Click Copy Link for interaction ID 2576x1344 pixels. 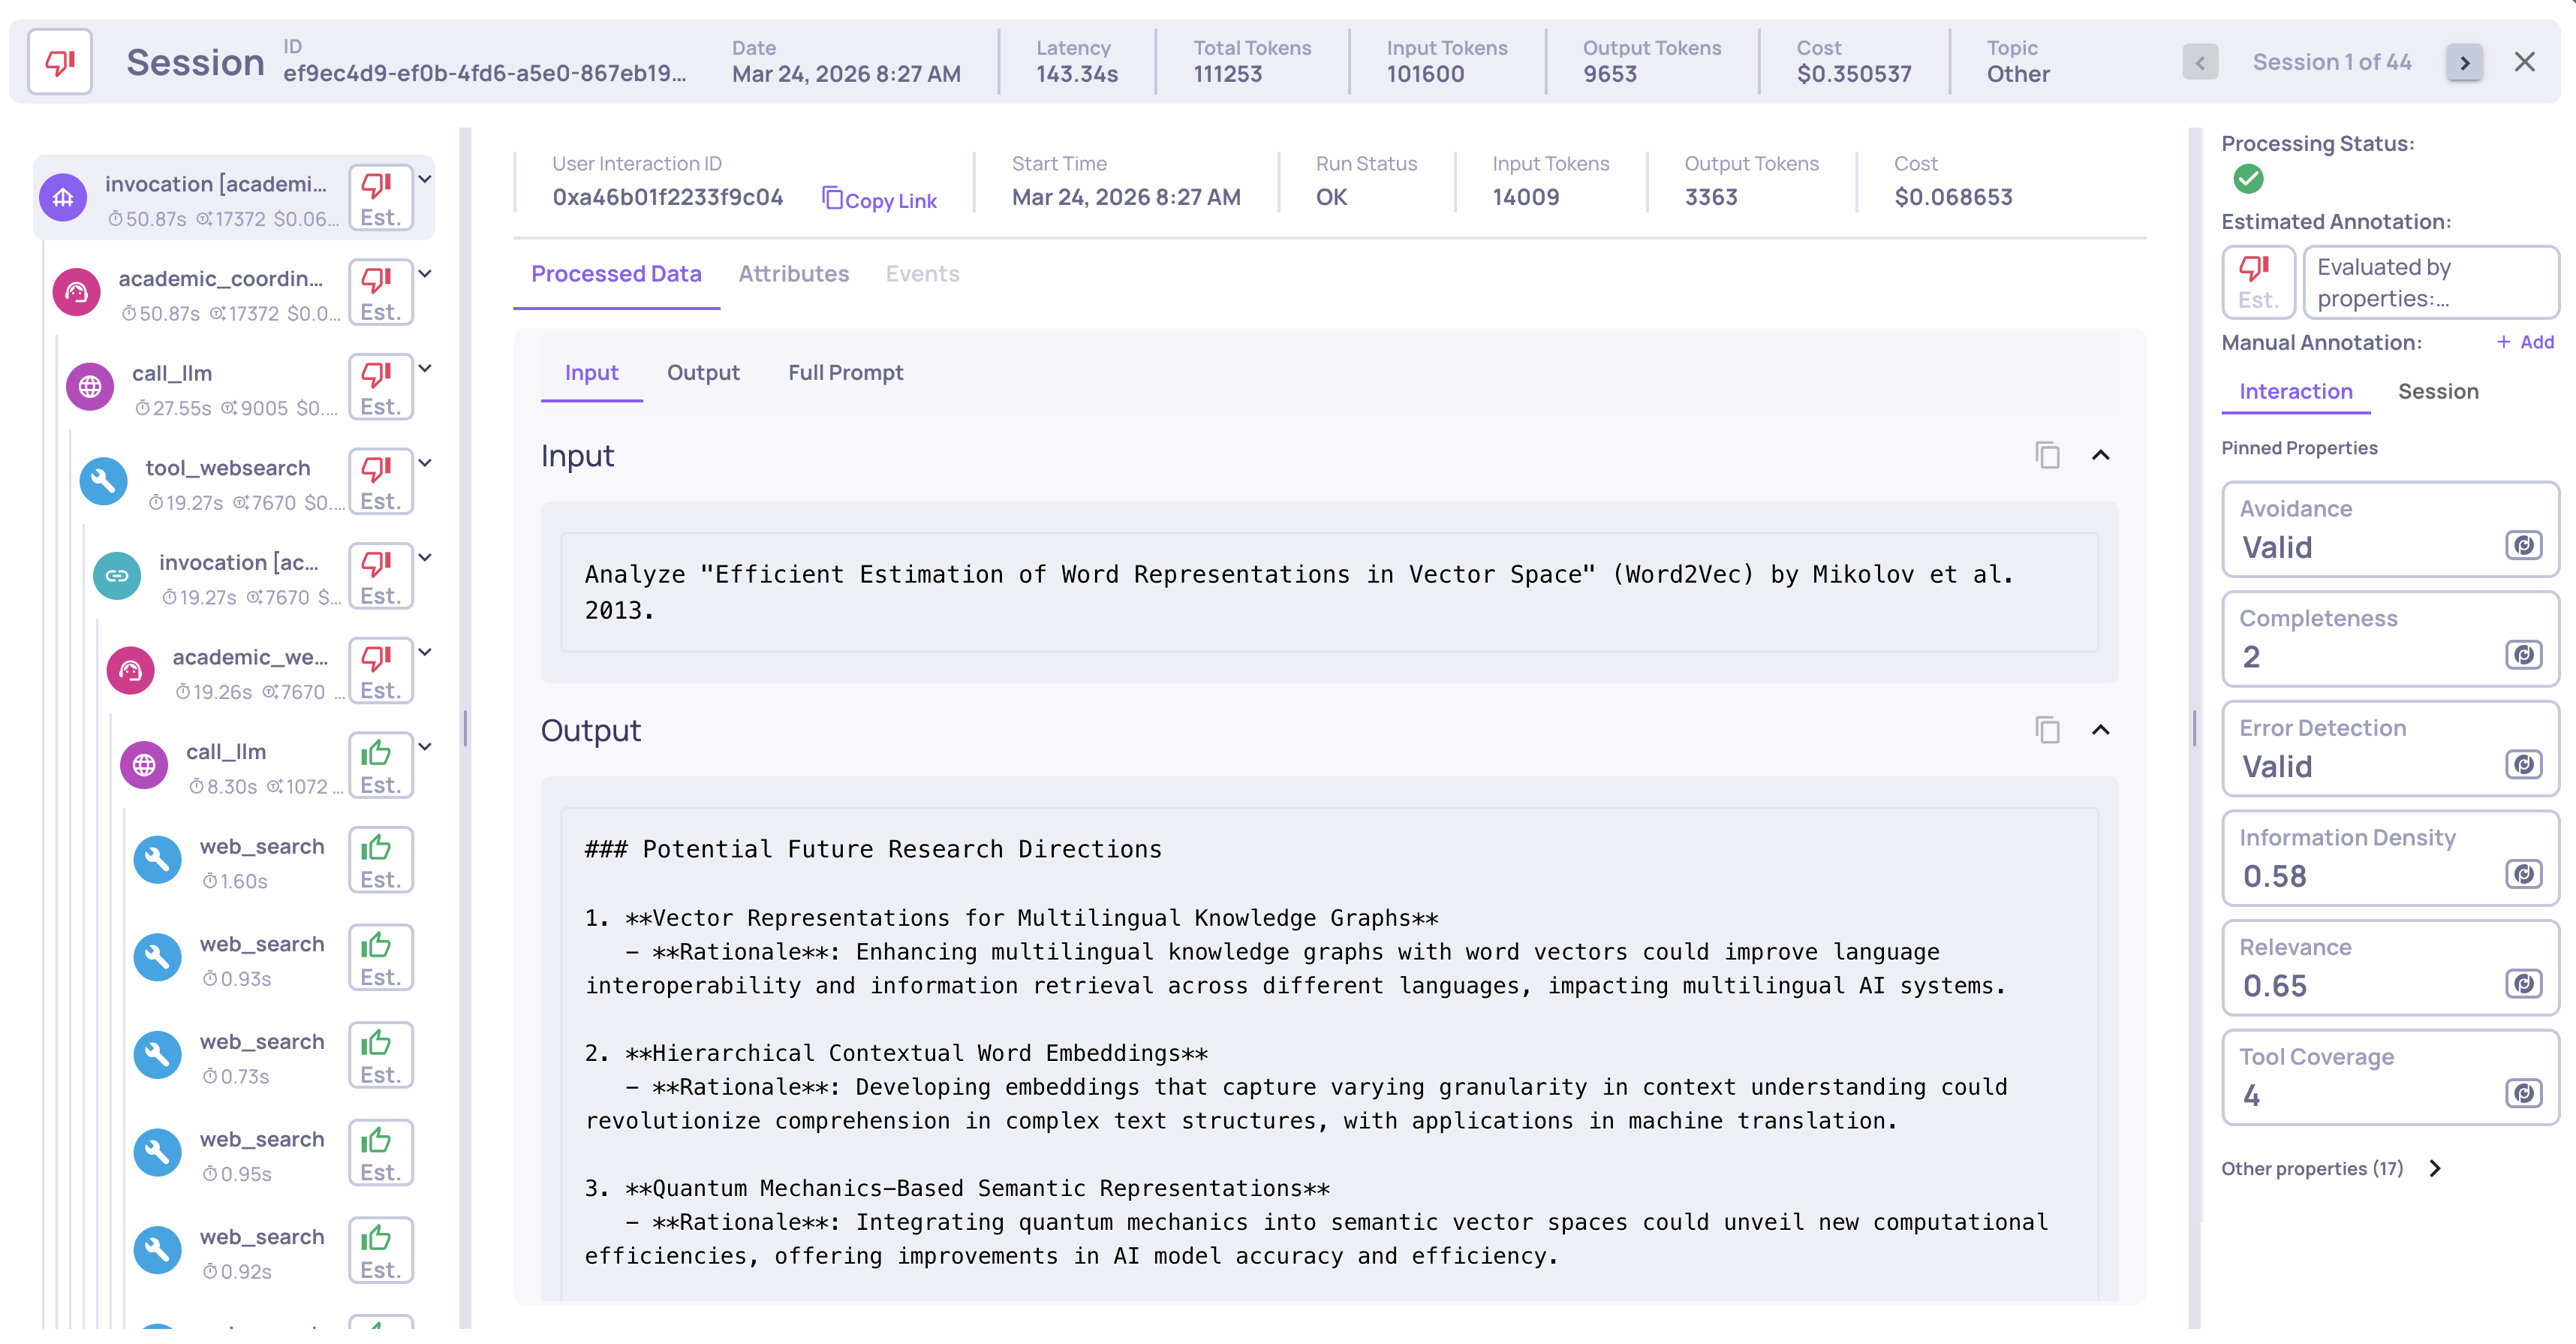point(879,200)
